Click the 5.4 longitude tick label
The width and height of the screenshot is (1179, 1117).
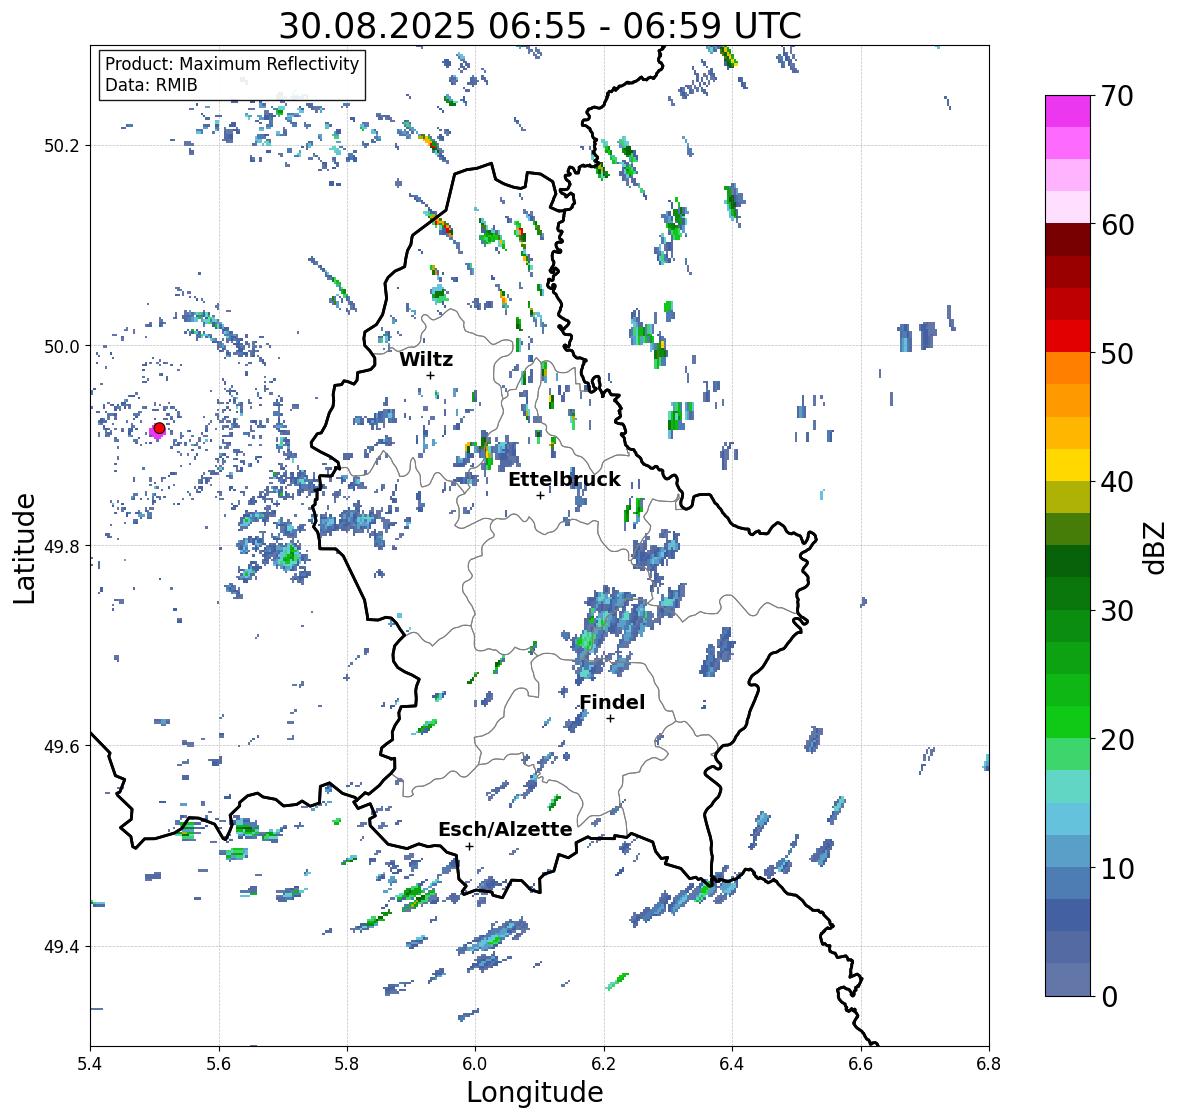click(x=90, y=1064)
